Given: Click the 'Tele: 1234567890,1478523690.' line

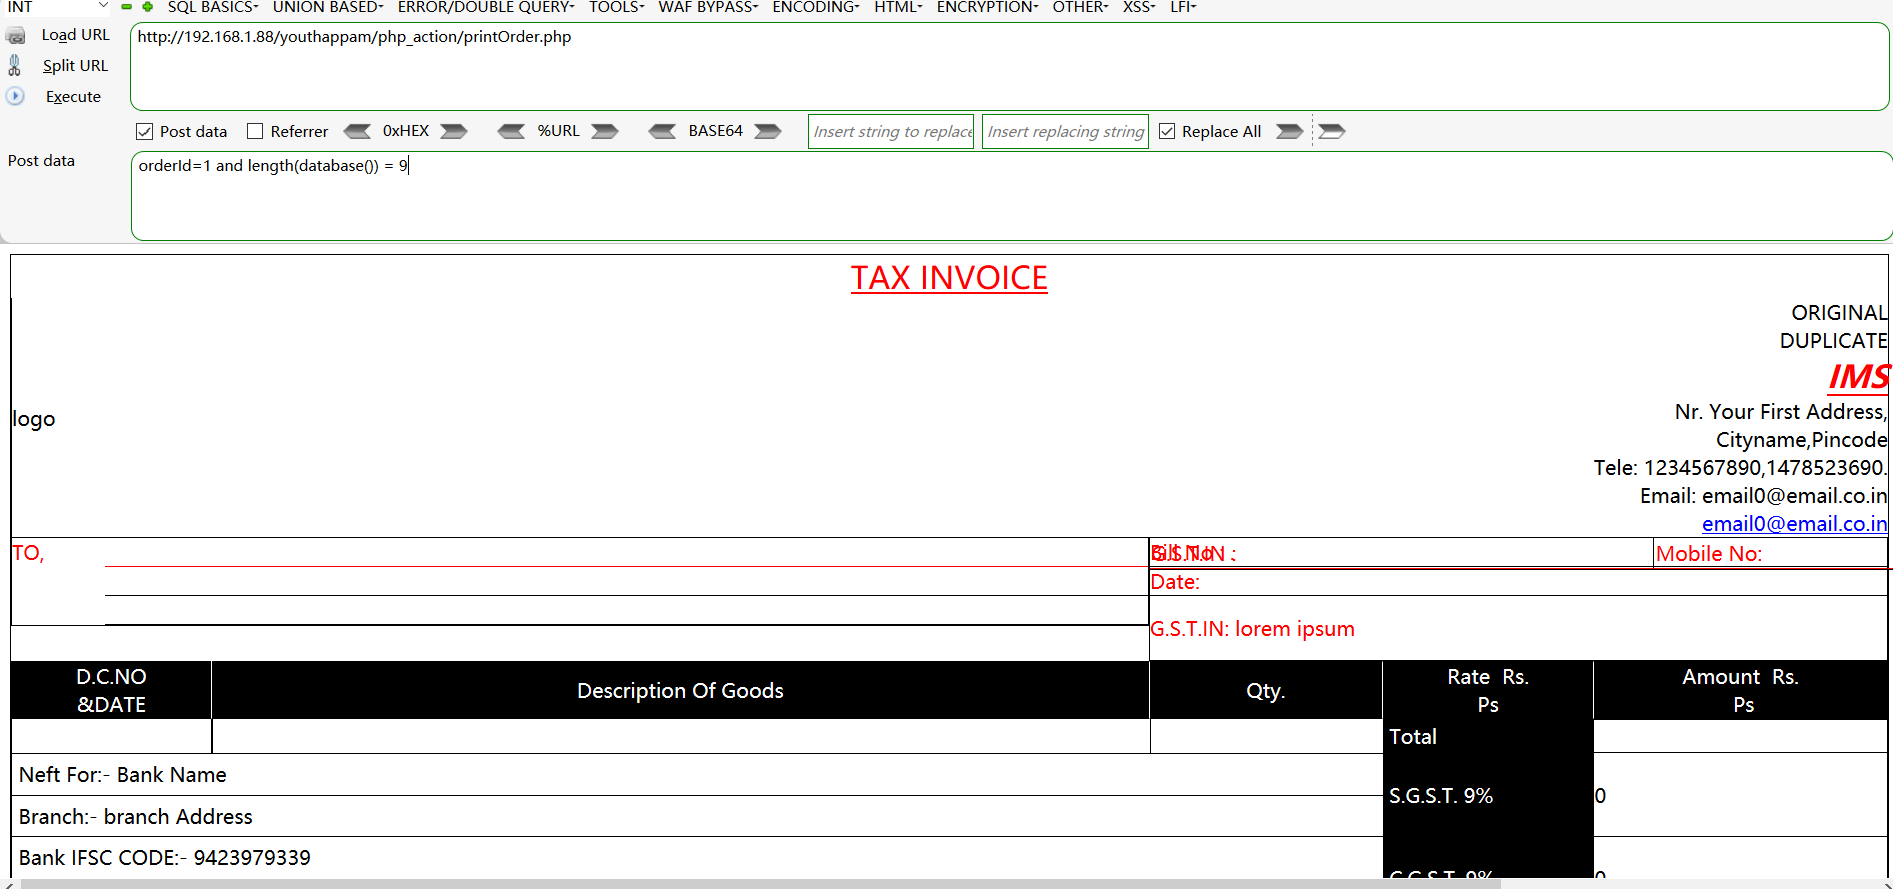Looking at the screenshot, I should pyautogui.click(x=1740, y=468).
